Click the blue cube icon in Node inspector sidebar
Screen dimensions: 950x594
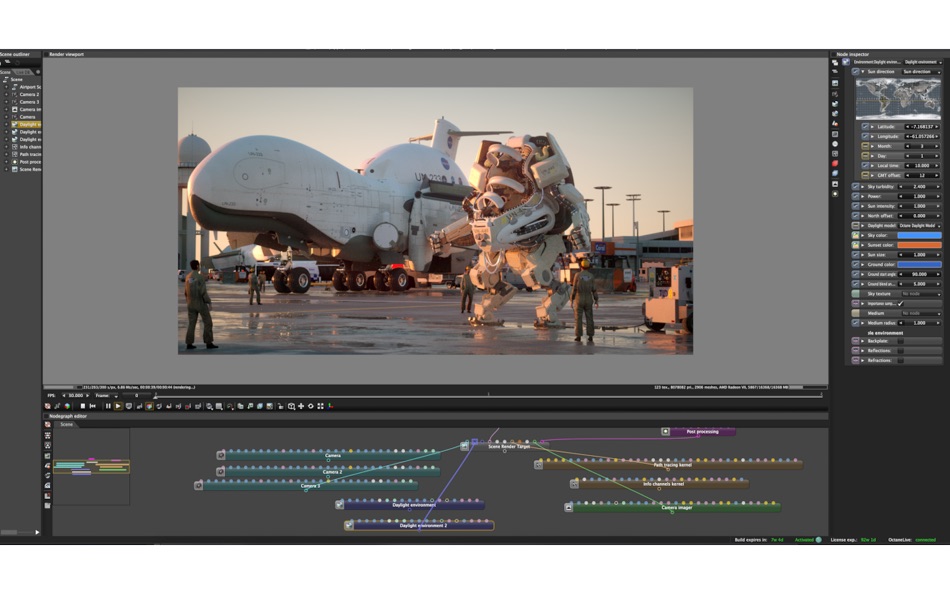835,173
